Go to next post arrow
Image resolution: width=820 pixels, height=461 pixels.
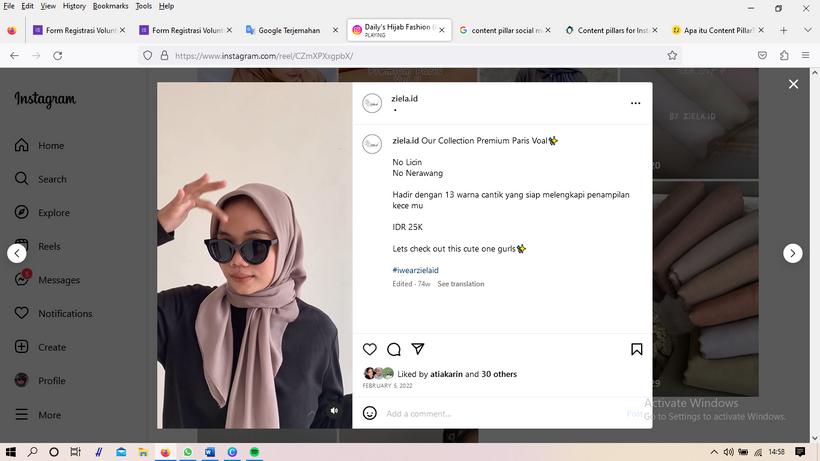pyautogui.click(x=793, y=253)
